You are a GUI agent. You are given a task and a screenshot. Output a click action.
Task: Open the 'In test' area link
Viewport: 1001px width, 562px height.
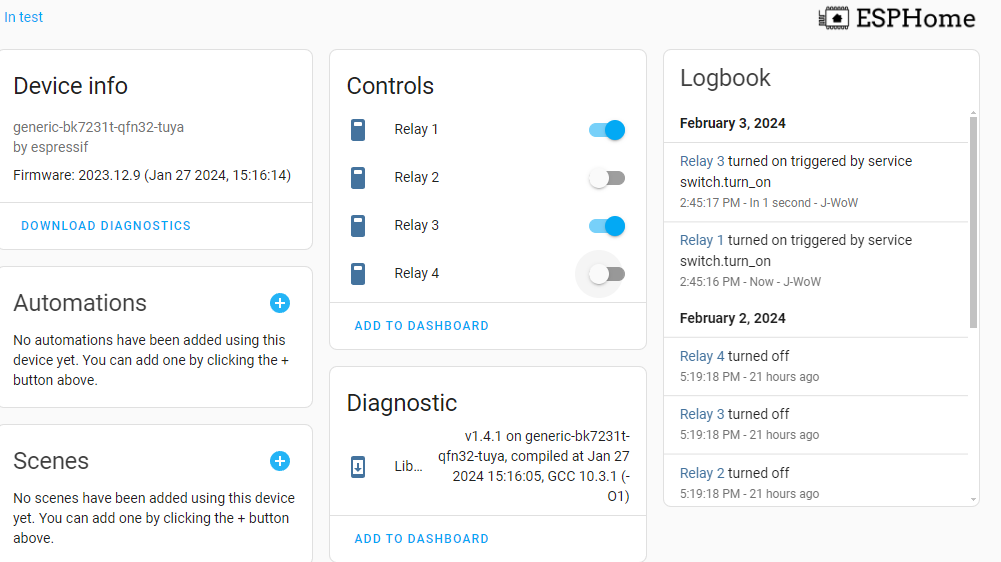point(24,17)
